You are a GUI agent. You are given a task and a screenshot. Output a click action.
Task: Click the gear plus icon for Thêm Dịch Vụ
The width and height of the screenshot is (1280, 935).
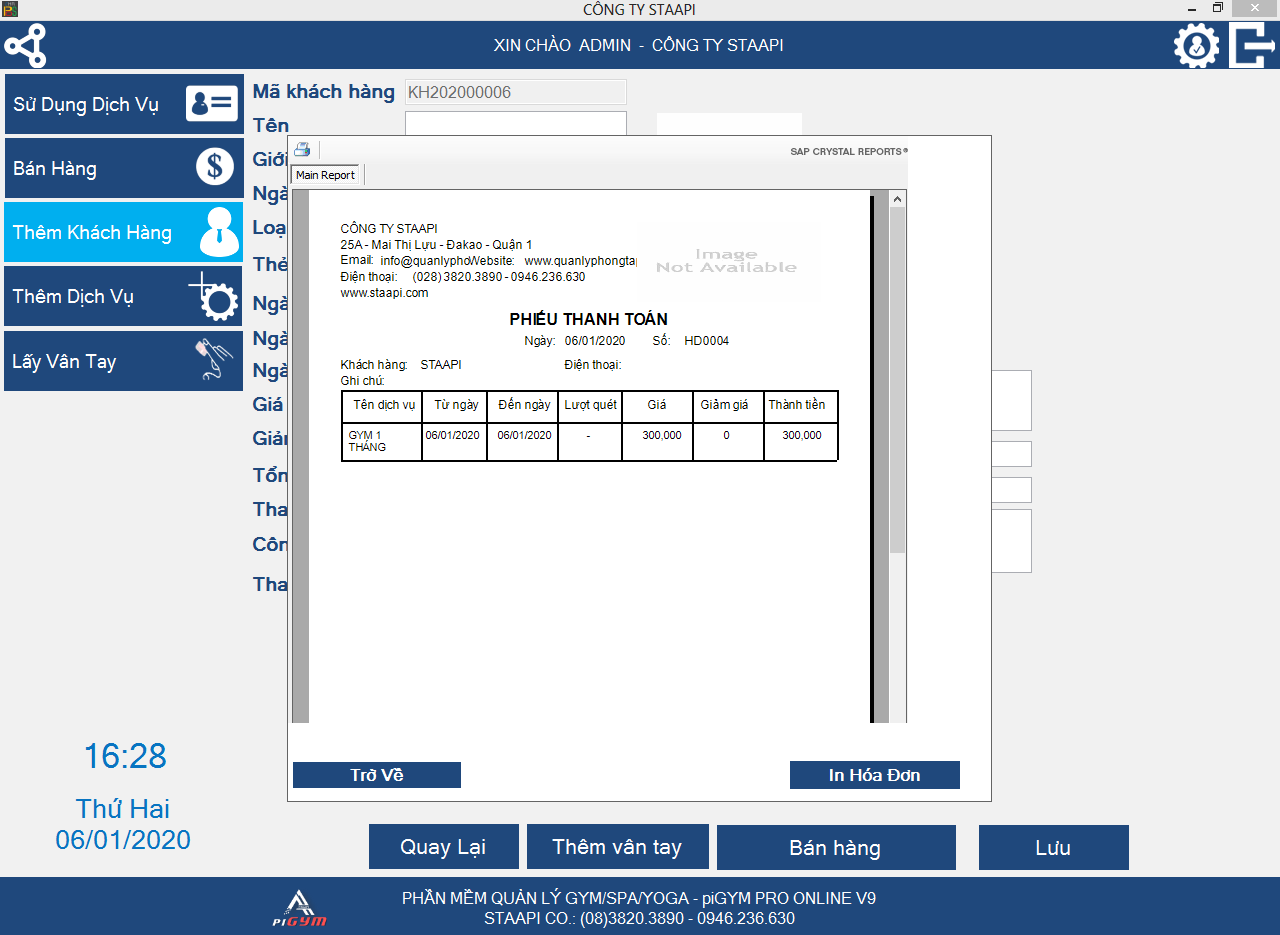tap(213, 297)
